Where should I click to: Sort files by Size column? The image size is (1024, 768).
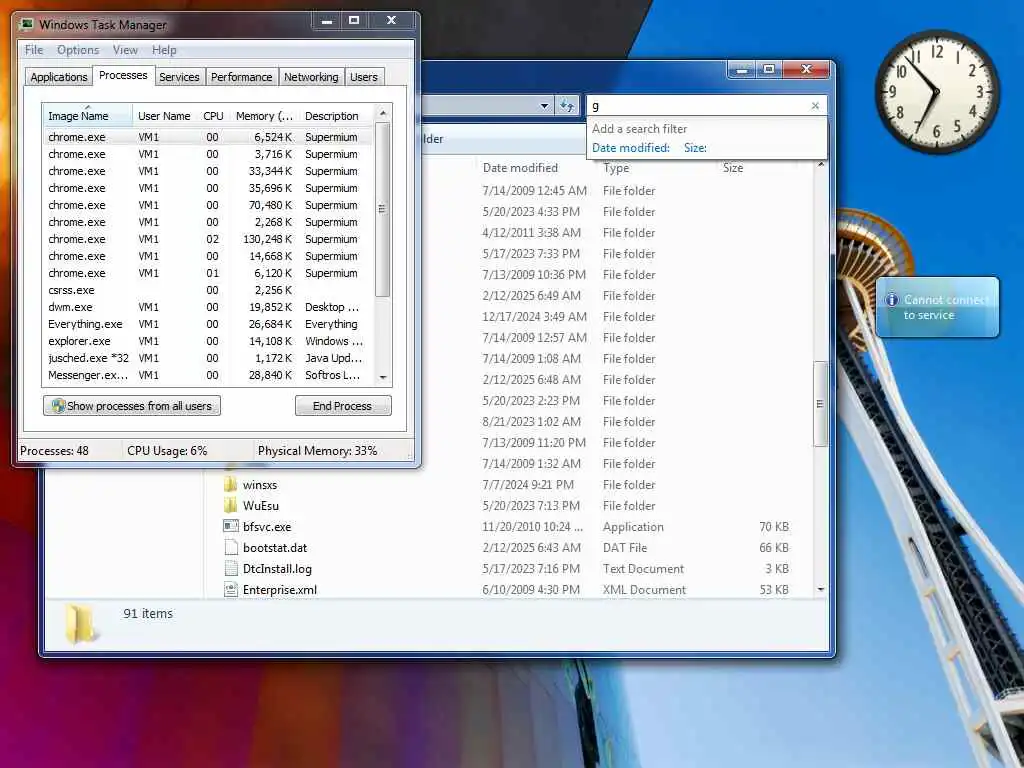[x=733, y=168]
